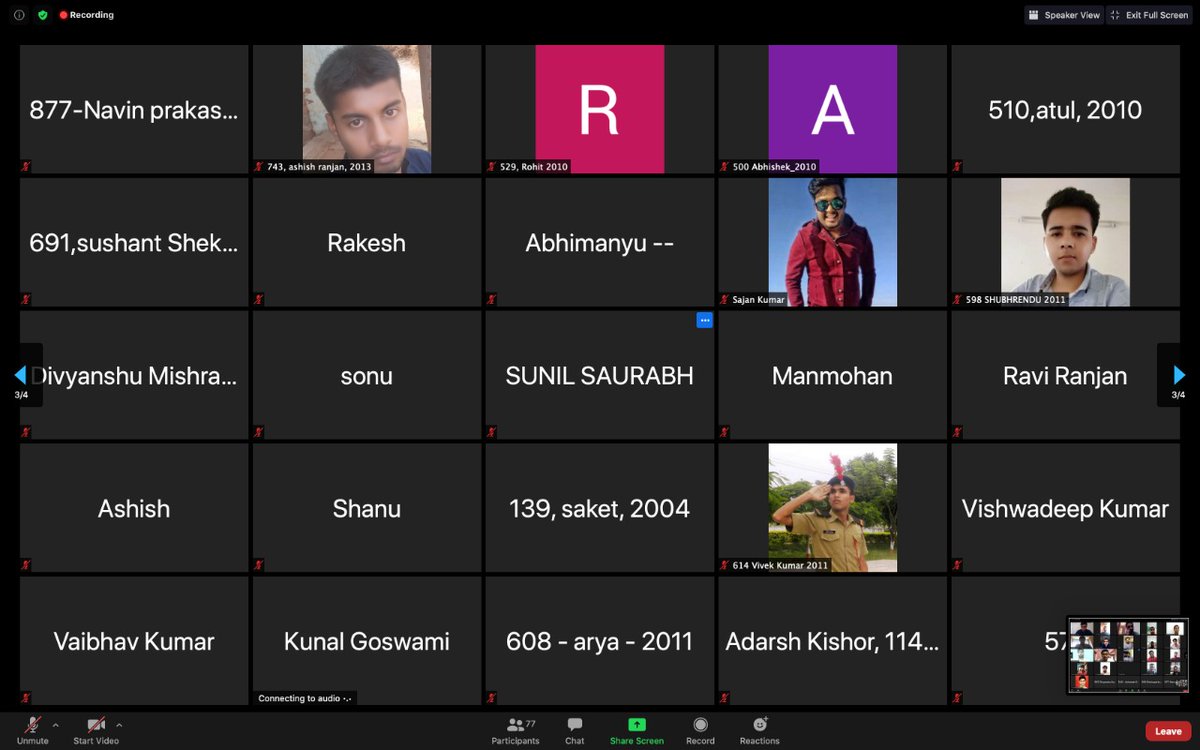
Task: Leave the meeting
Action: pyautogui.click(x=1168, y=731)
